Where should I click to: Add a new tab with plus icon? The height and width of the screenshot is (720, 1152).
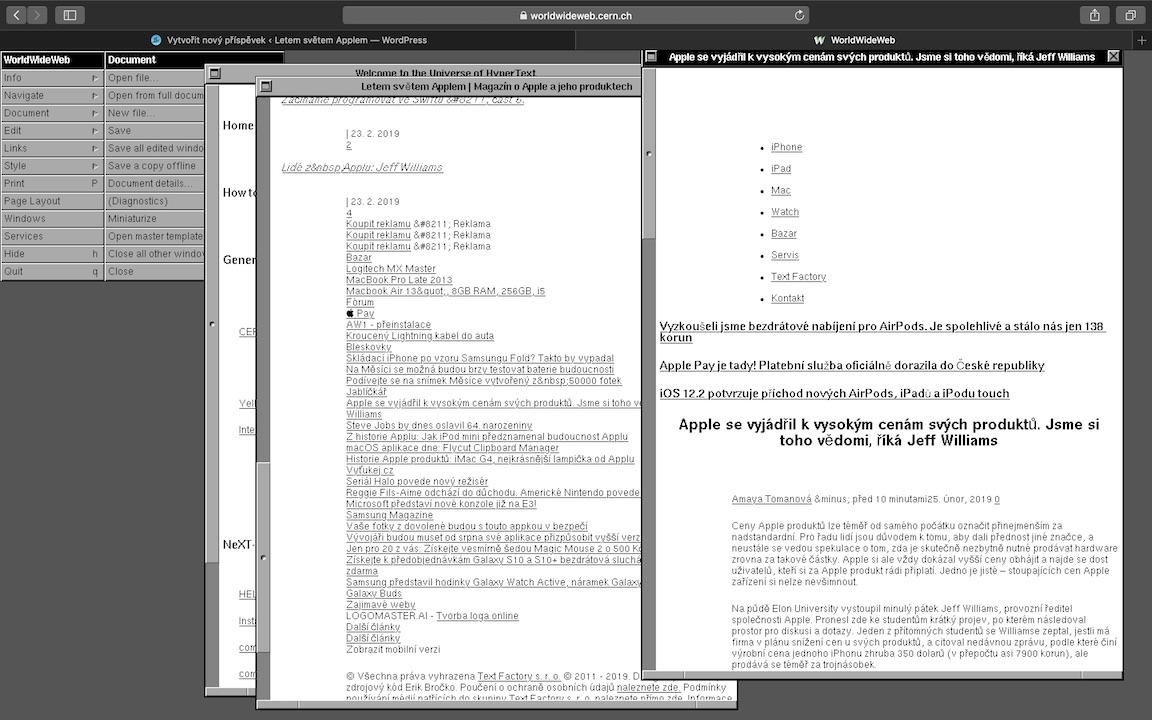tap(1142, 40)
